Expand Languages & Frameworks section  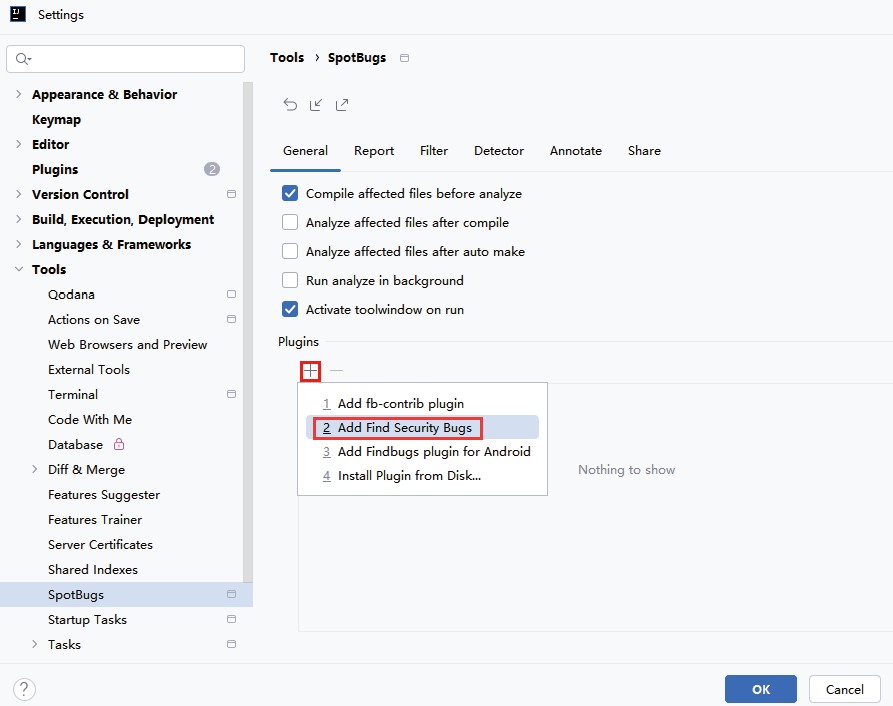pos(19,244)
